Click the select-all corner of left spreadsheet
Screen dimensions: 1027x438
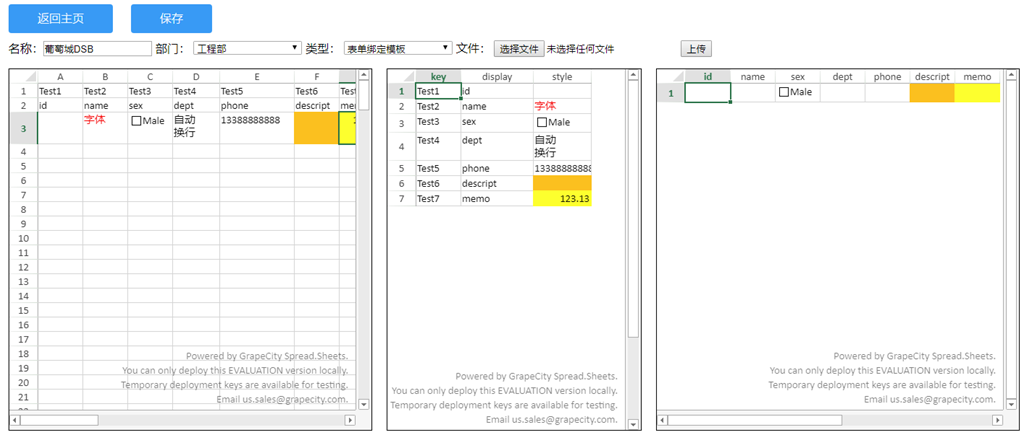tap(24, 77)
